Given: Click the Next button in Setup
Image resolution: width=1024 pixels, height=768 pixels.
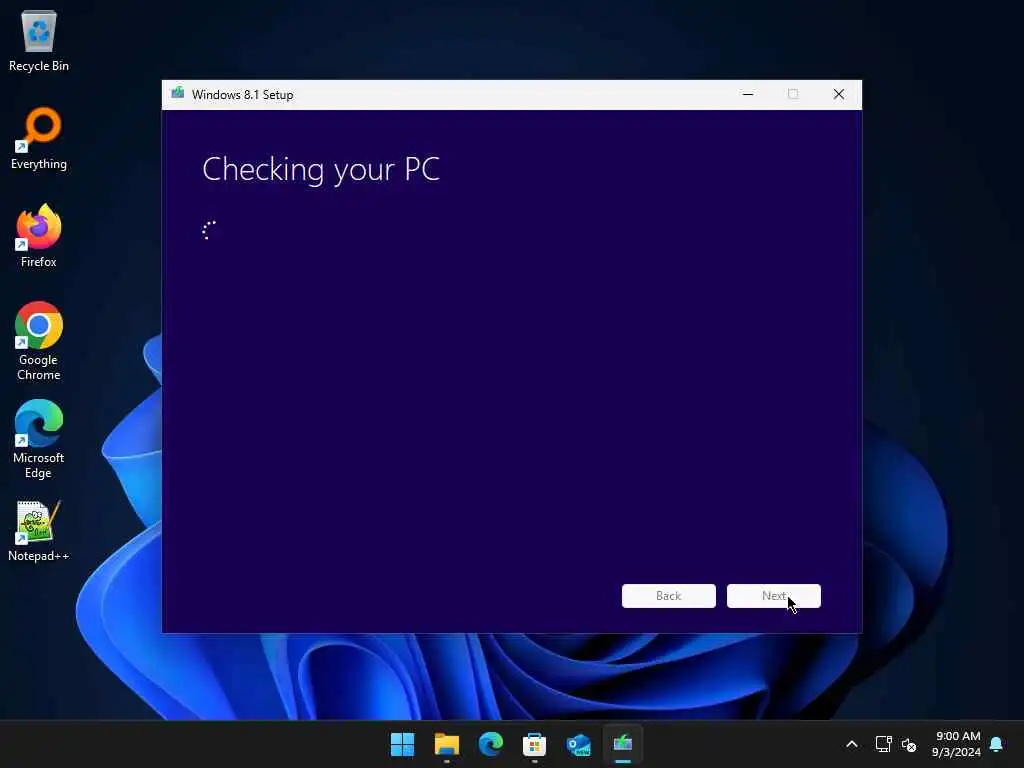Looking at the screenshot, I should [774, 596].
